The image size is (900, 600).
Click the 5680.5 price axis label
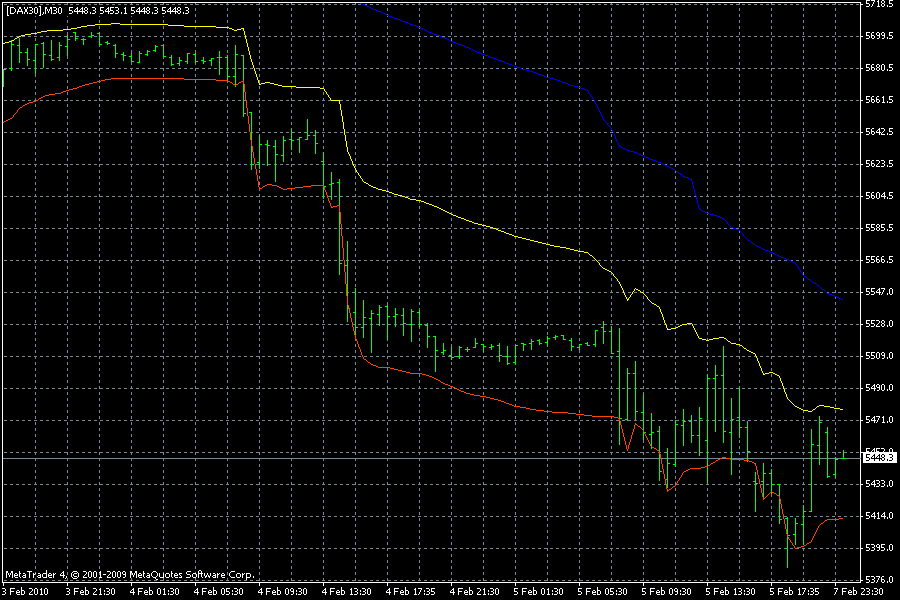[x=879, y=68]
